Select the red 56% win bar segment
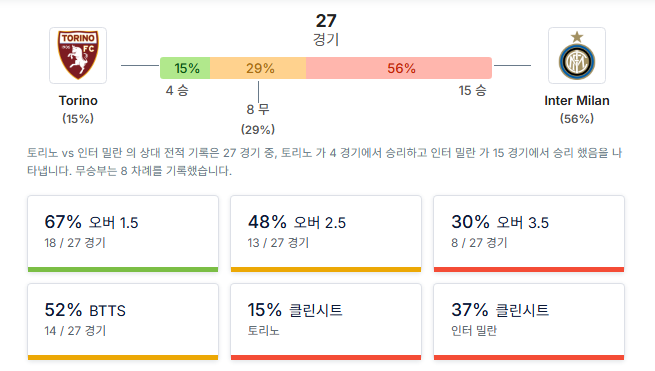Screen dimensions: 655x371 point(399,68)
